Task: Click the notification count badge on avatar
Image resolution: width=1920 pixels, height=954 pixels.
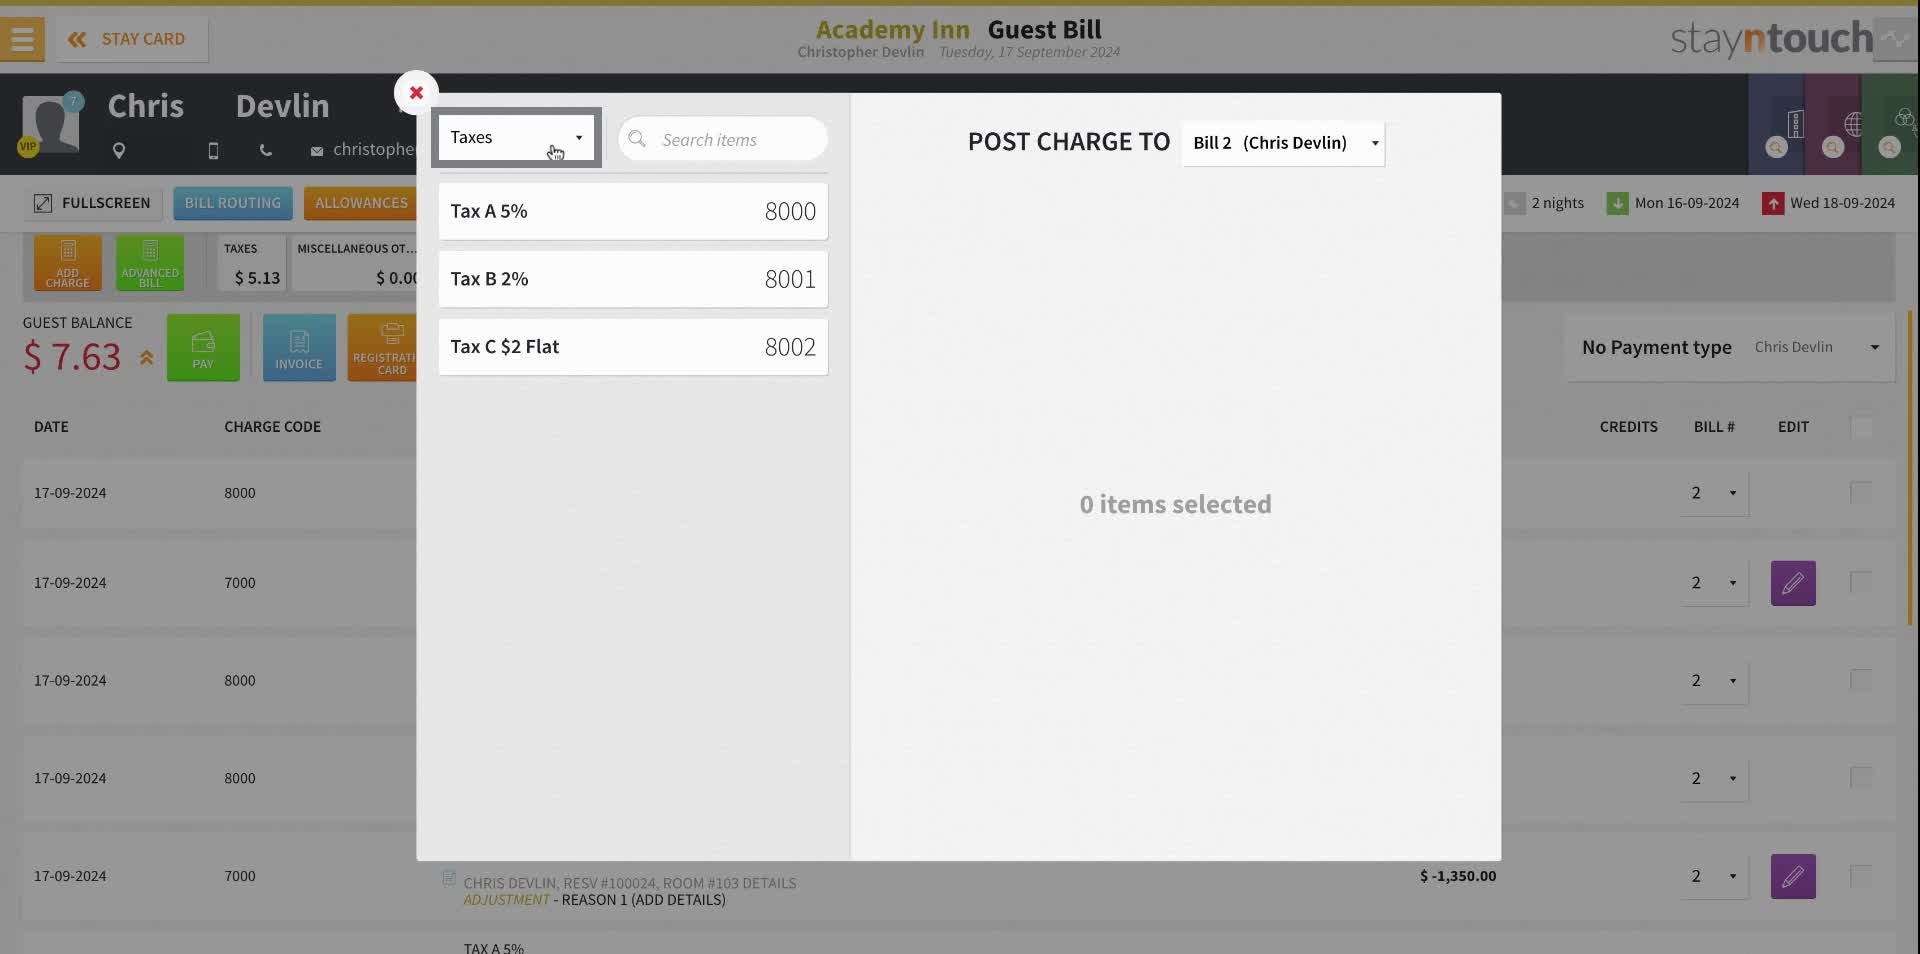Action: coord(73,101)
